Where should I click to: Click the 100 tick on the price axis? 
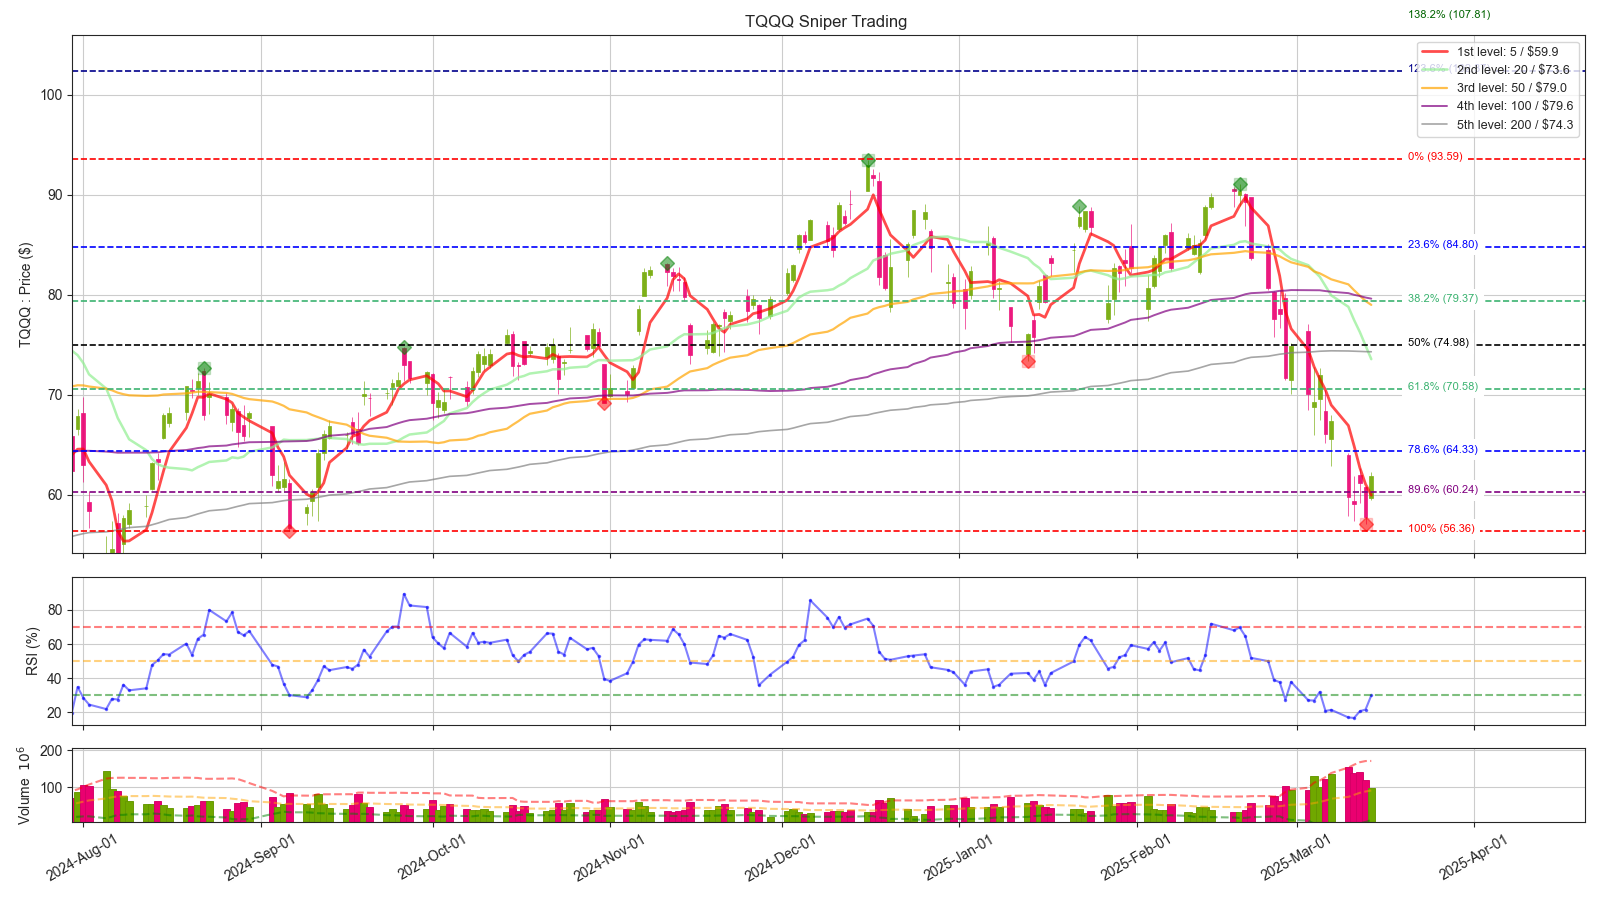pyautogui.click(x=51, y=95)
